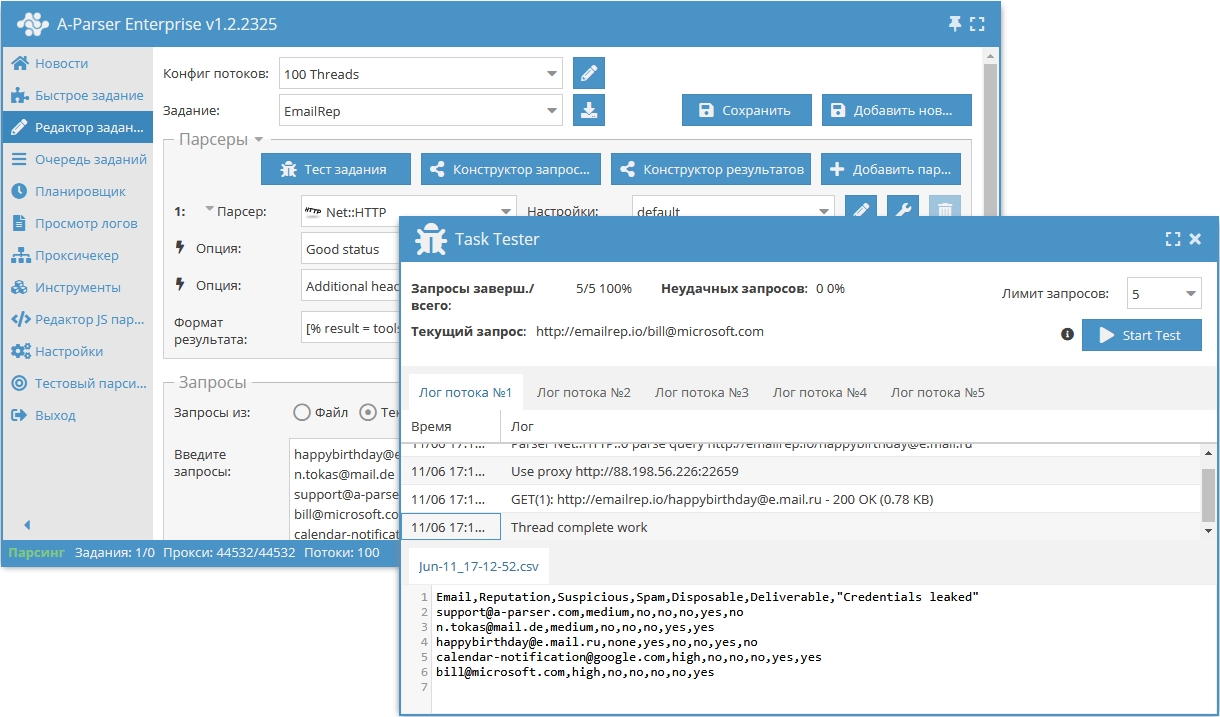Open Быстрое задание sidebar item

76,95
